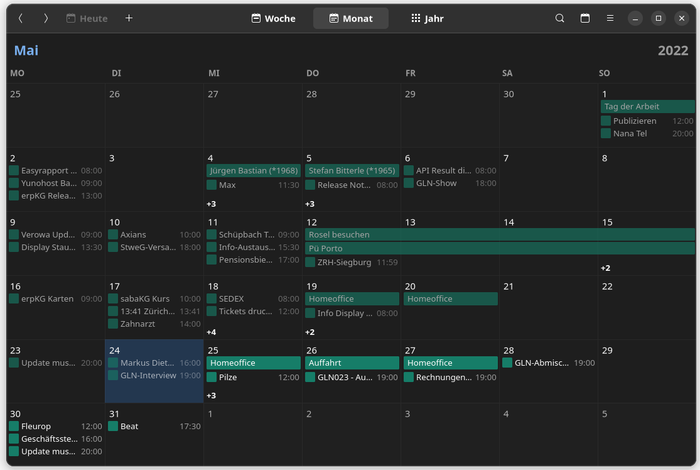Open Jürgen Bastian (*1968) birthday event
The height and width of the screenshot is (470, 700).
point(253,171)
